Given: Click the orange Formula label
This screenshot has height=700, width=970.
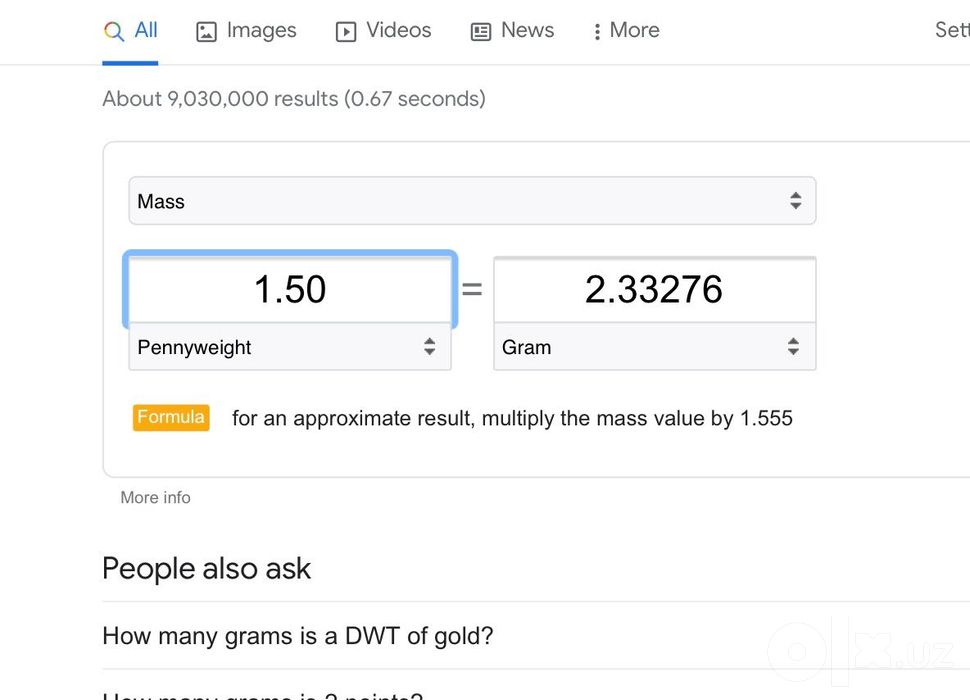Looking at the screenshot, I should pyautogui.click(x=171, y=417).
